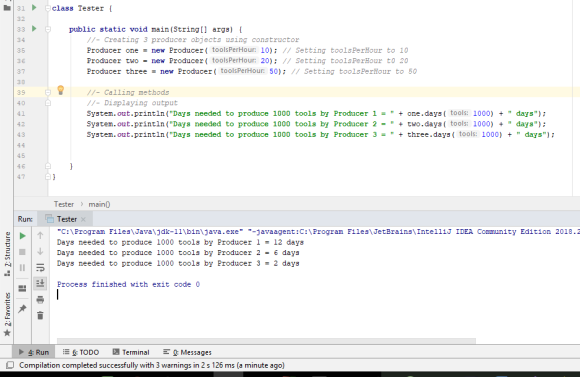This screenshot has width=580, height=377.
Task: Print the console output
Action: pos(40,299)
